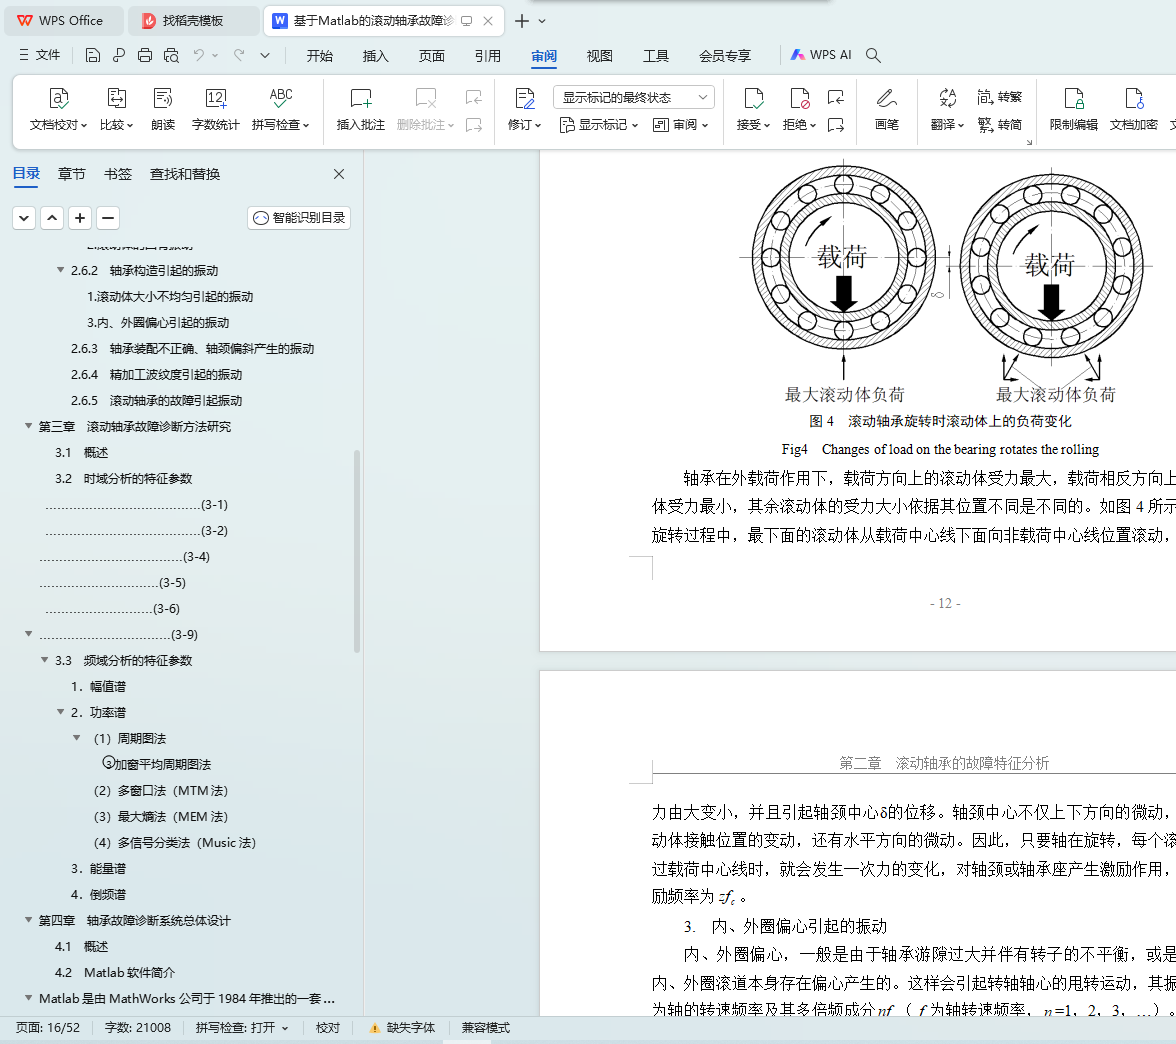This screenshot has height=1044, width=1176.
Task: Open the 文档校对 proofreading tool
Action: coord(58,110)
